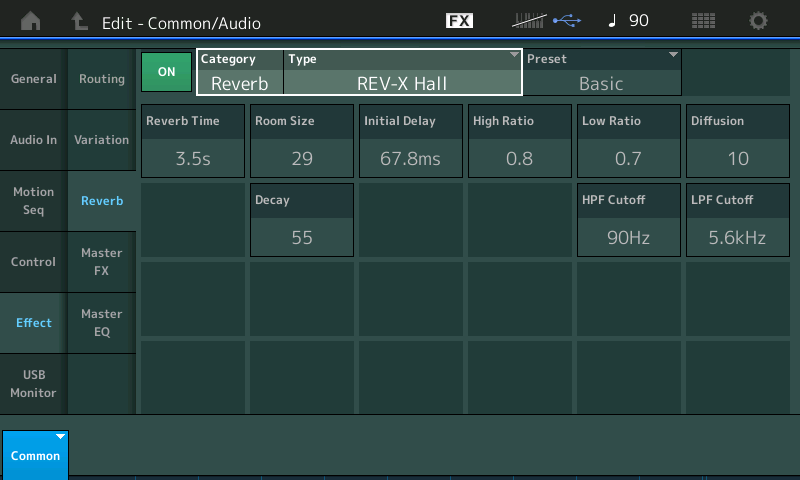Open the General tab
The width and height of the screenshot is (800, 480).
click(34, 79)
